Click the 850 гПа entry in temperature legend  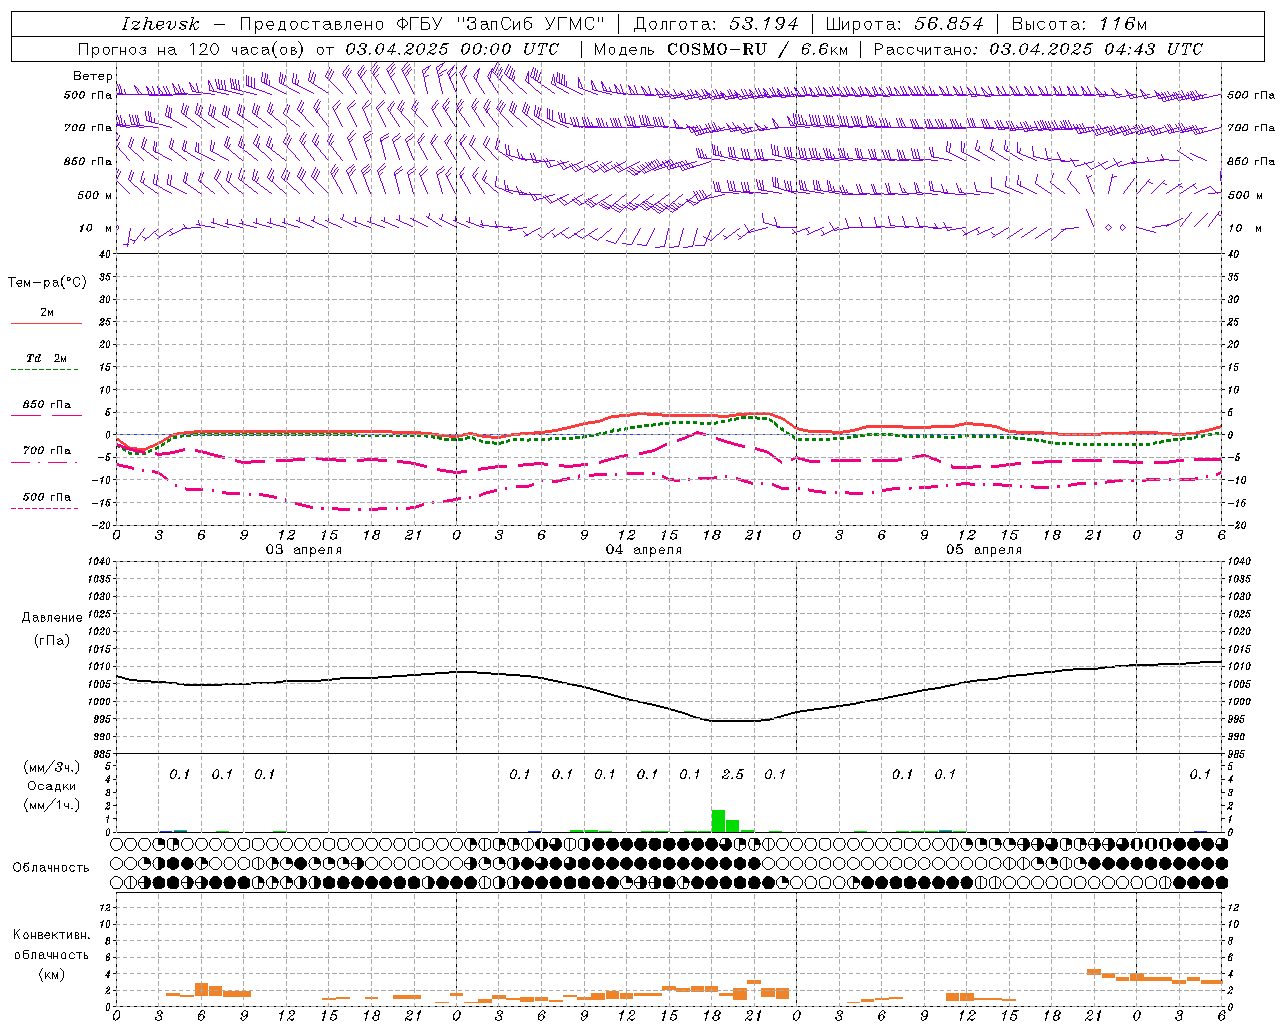(x=47, y=404)
